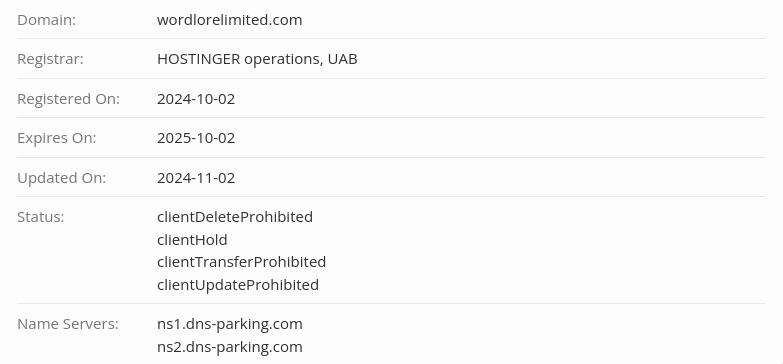The width and height of the screenshot is (783, 364).
Task: Click the Status: label
Action: [x=41, y=217]
